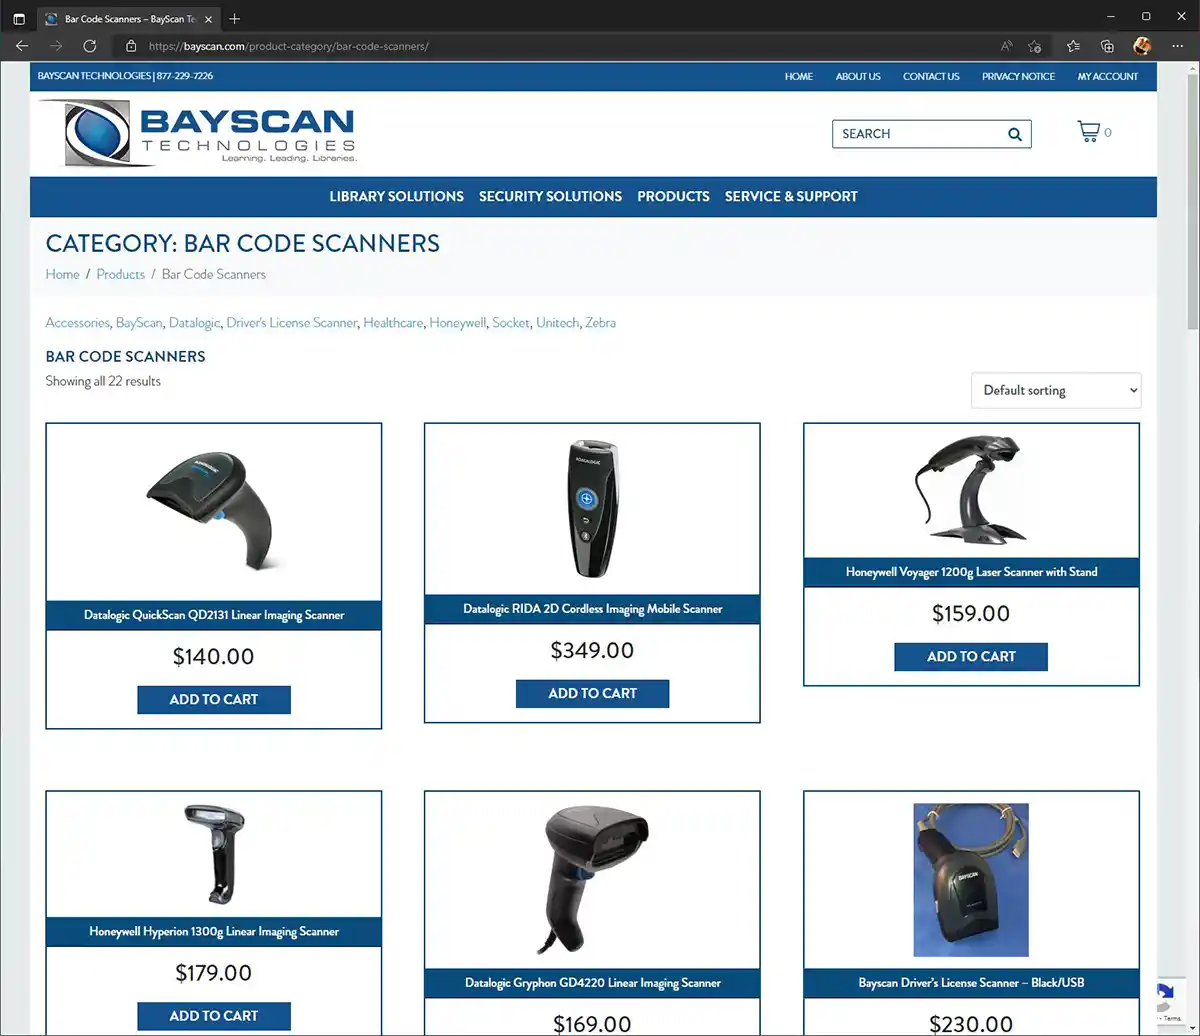Add Honeywell Hyperion 1300g to cart

pos(214,1016)
